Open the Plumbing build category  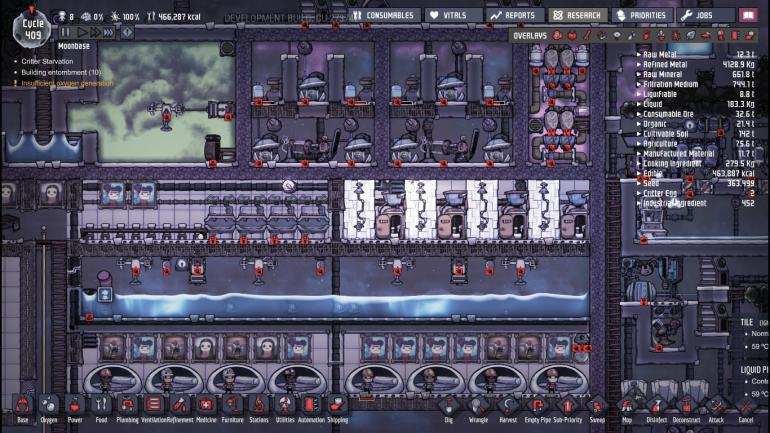(127, 408)
